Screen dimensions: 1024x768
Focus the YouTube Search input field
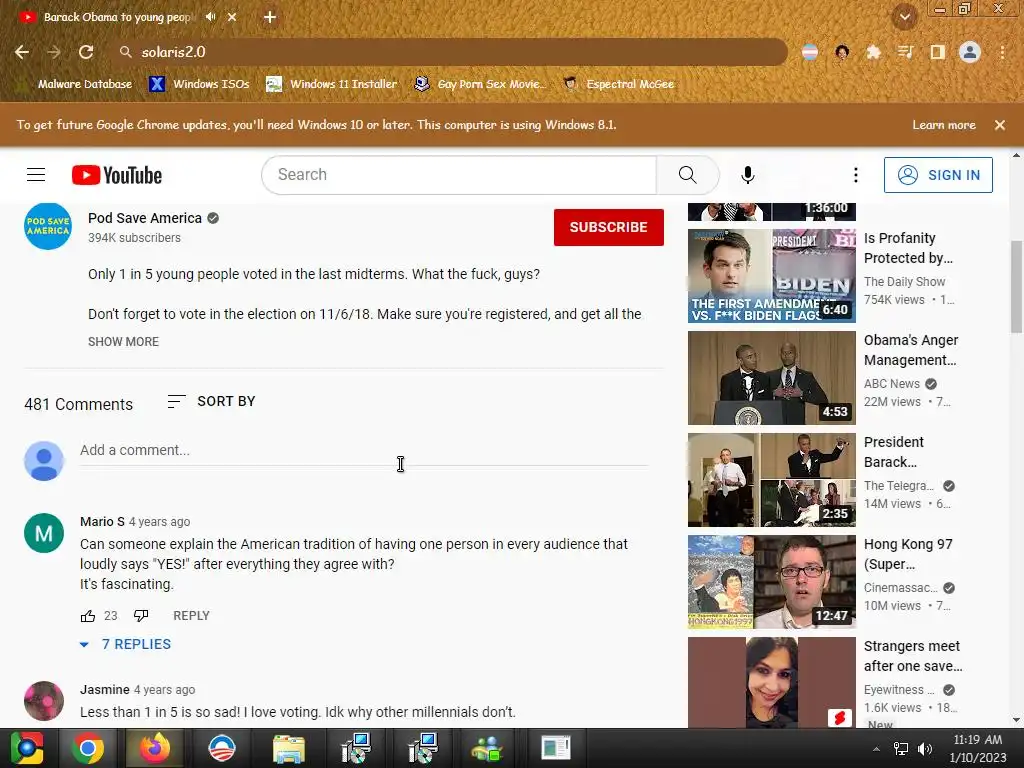459,174
